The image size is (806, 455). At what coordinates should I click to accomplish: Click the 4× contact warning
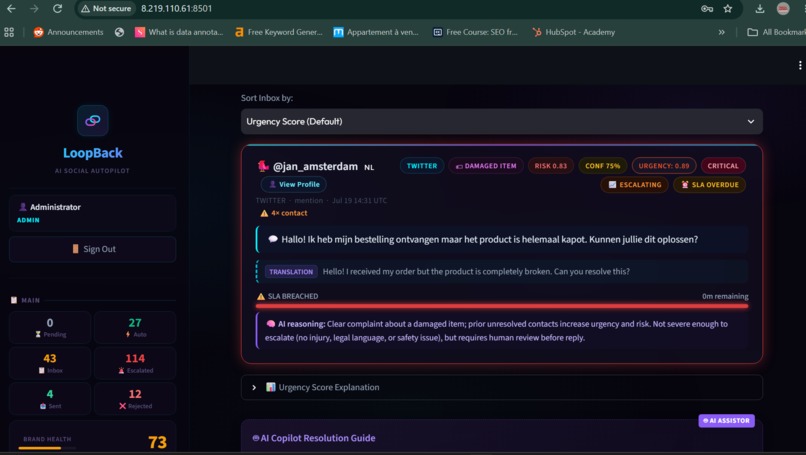[284, 213]
